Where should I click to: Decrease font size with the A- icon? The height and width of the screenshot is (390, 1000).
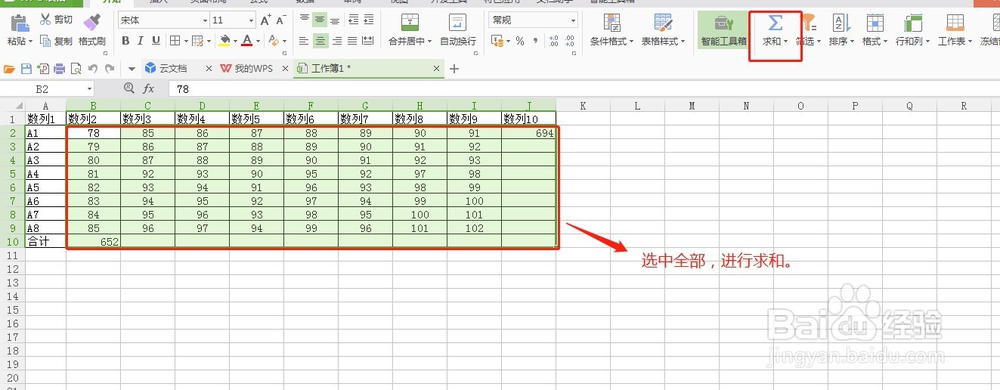(281, 20)
